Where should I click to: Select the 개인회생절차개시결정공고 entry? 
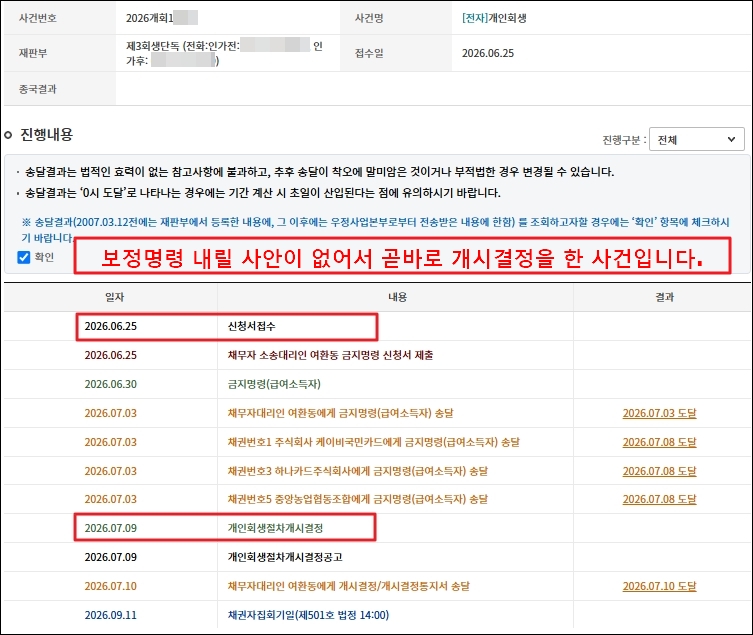(285, 557)
